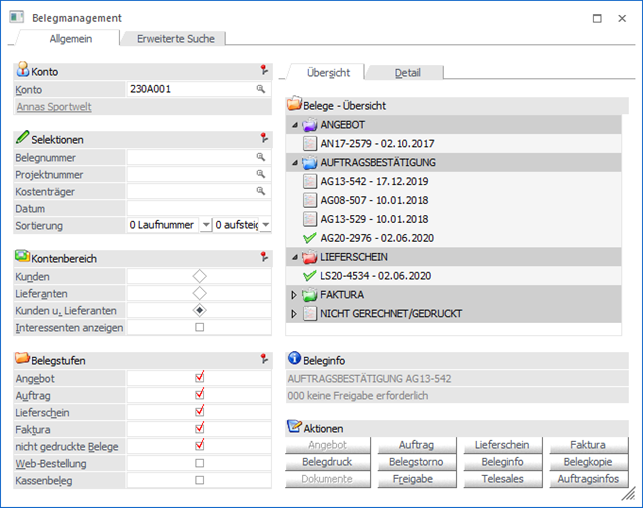643x508 pixels.
Task: Select the Kunden radio option
Action: pyautogui.click(x=200, y=276)
